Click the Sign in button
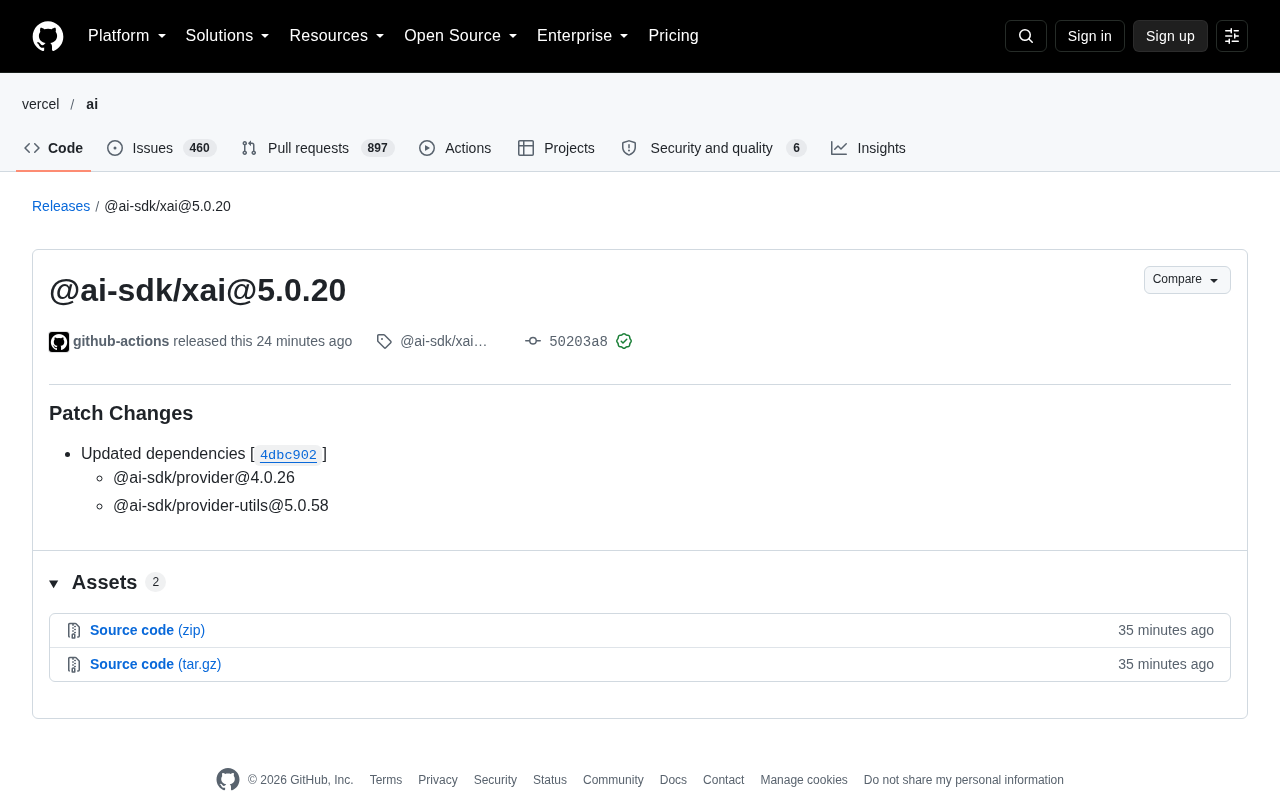 [x=1090, y=36]
